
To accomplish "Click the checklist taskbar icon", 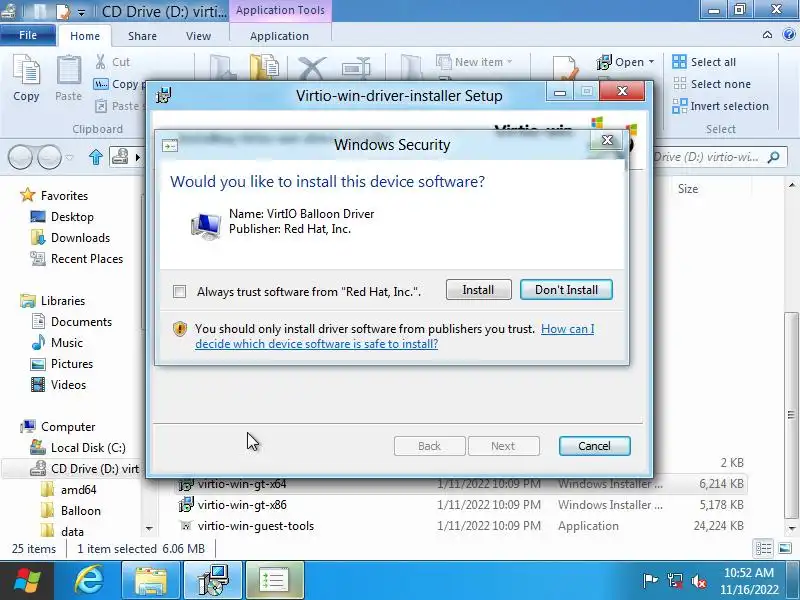I will pos(275,581).
